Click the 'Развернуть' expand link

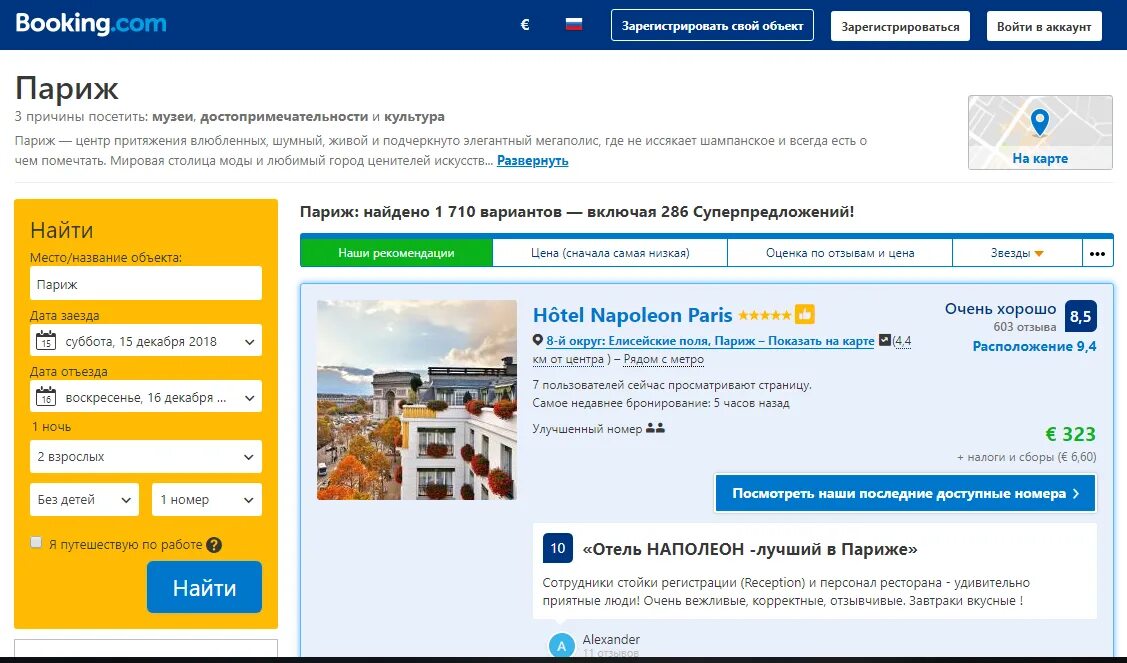[x=533, y=160]
